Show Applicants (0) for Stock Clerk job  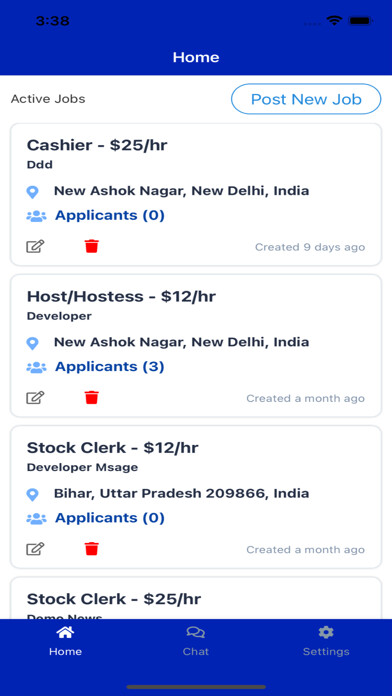(x=110, y=518)
